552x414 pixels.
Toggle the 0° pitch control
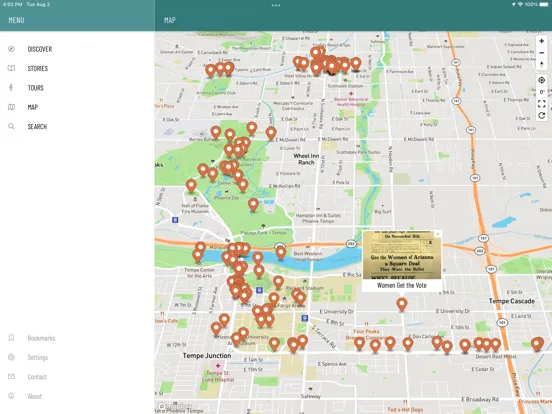click(541, 92)
